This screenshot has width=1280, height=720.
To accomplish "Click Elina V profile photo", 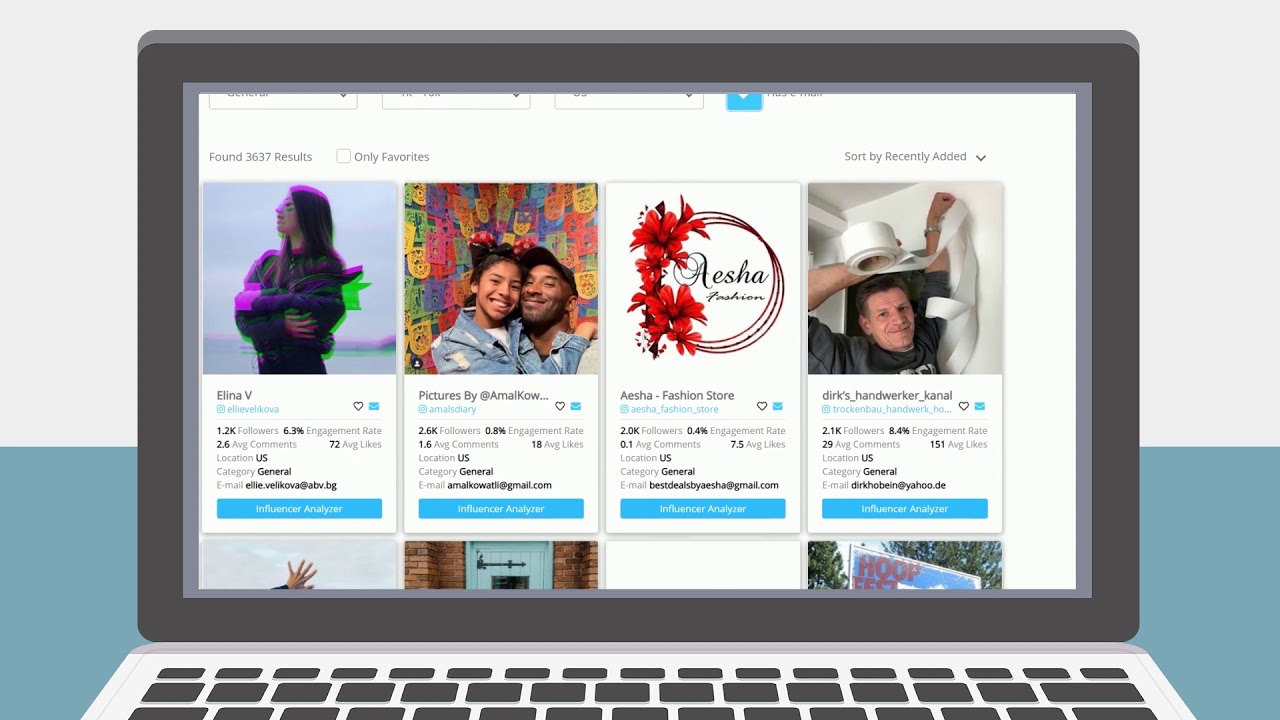I will pos(299,278).
